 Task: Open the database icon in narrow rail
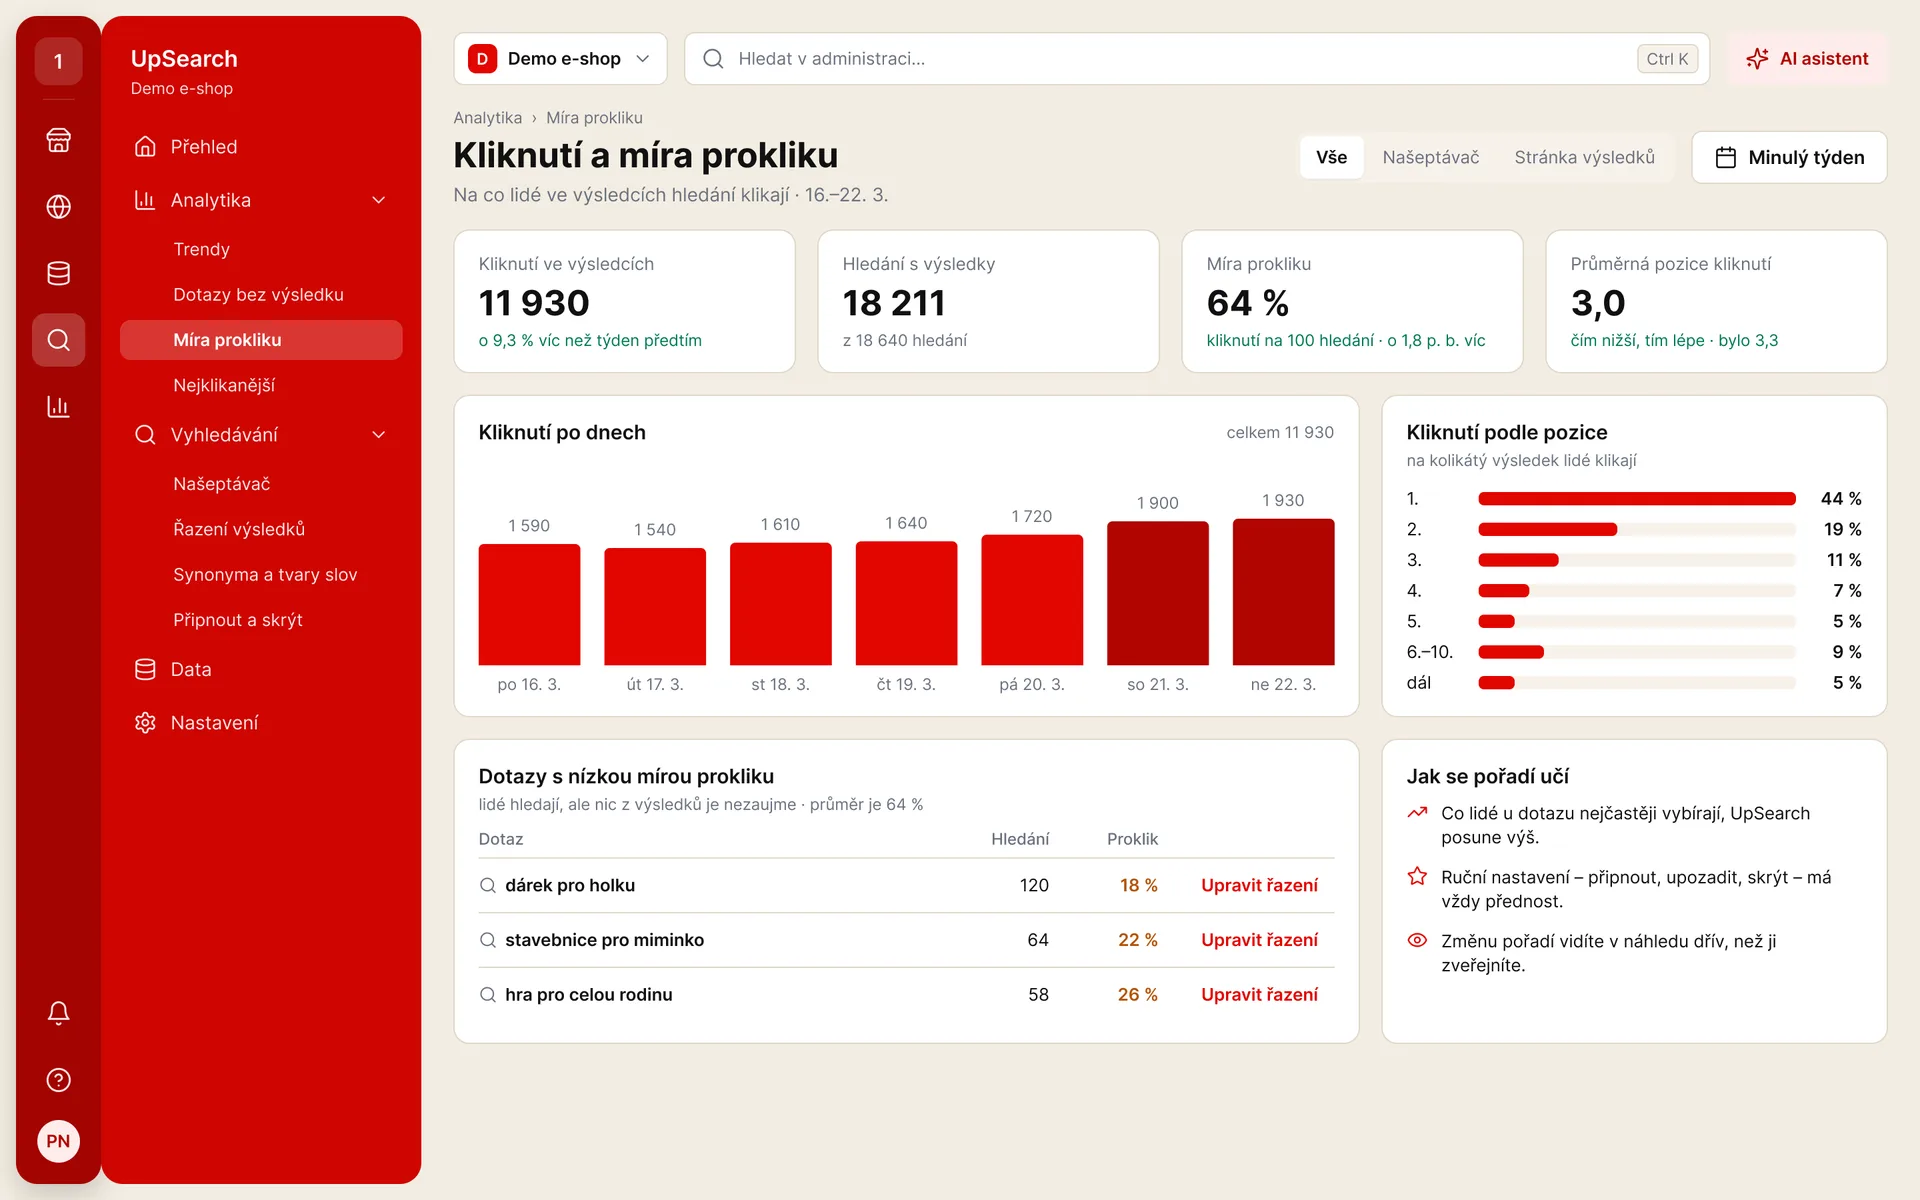tap(58, 273)
